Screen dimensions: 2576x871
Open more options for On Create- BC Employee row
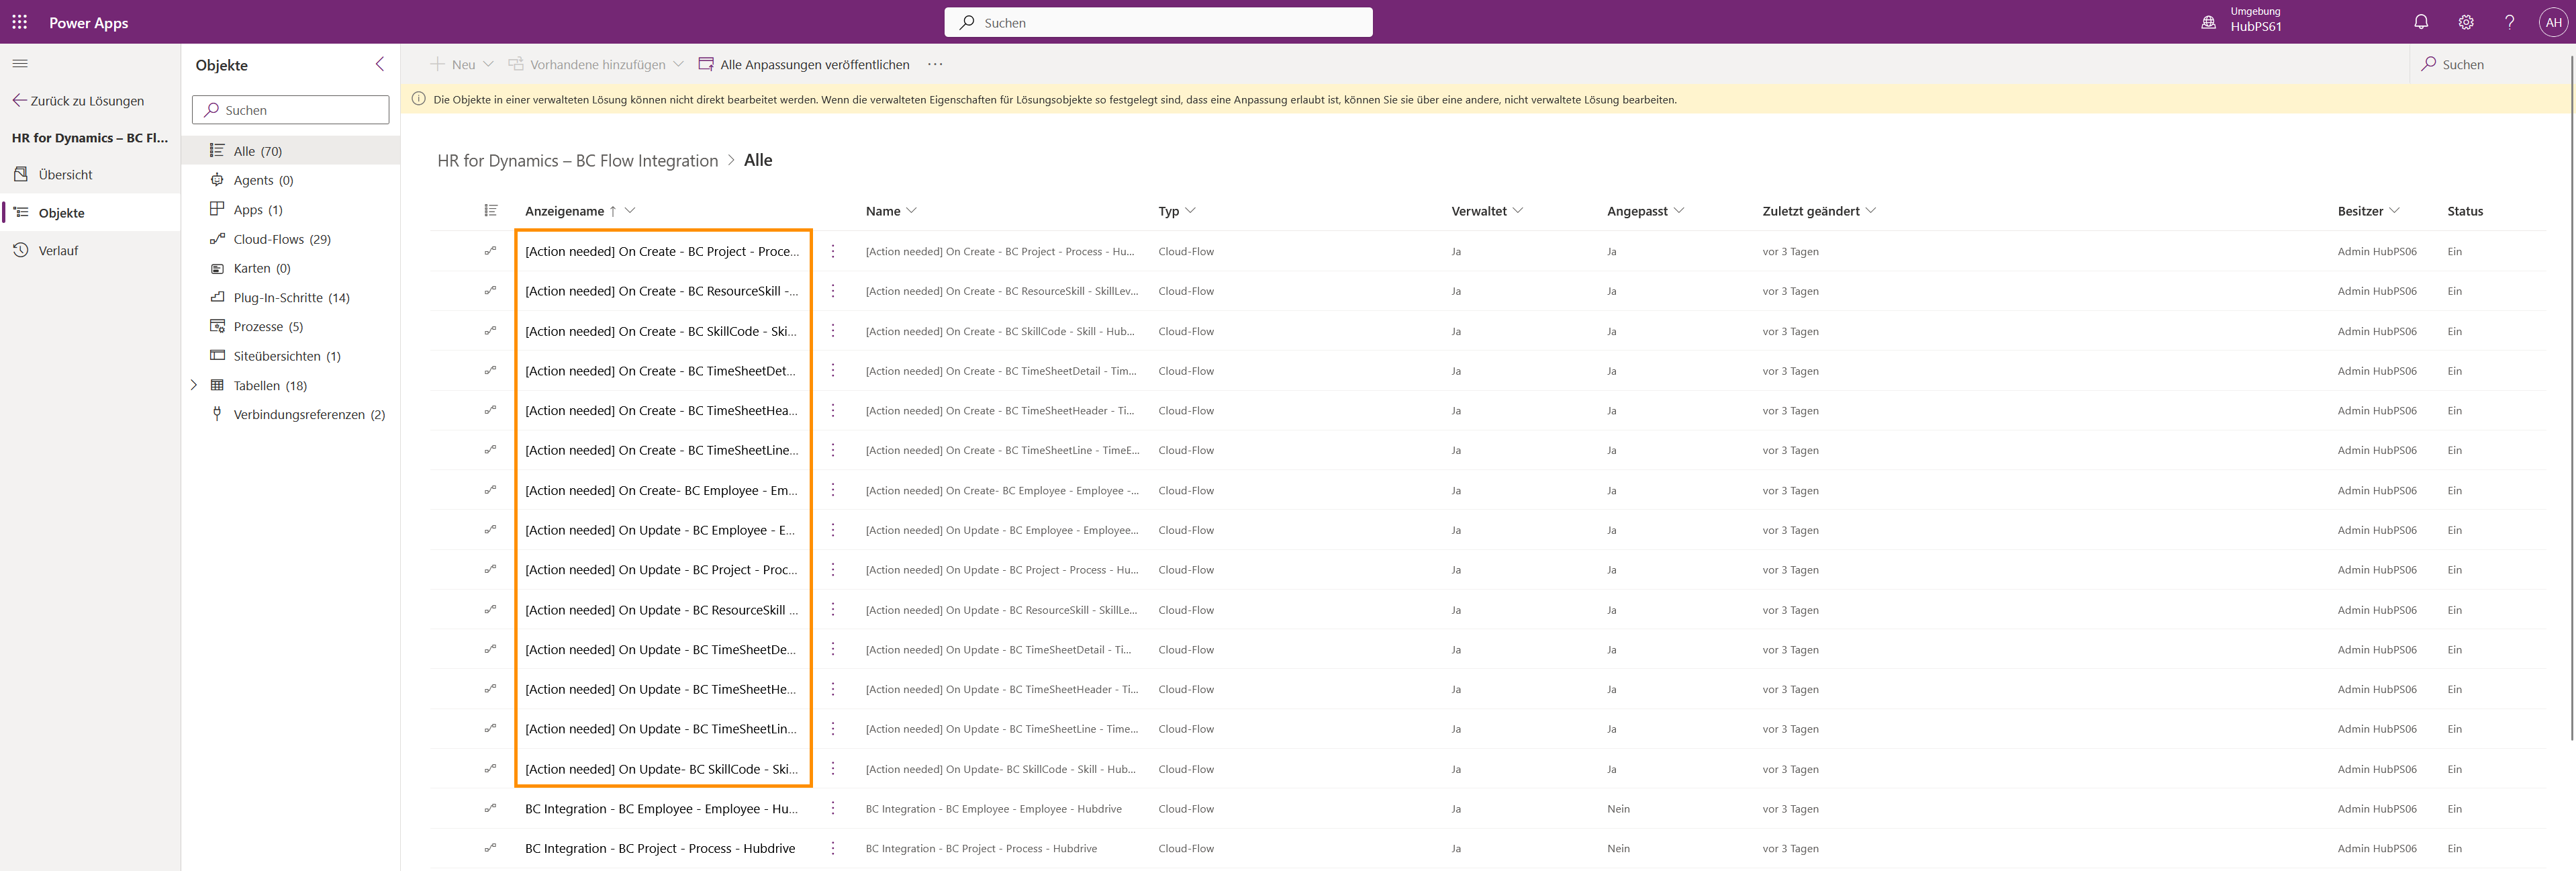coord(833,490)
